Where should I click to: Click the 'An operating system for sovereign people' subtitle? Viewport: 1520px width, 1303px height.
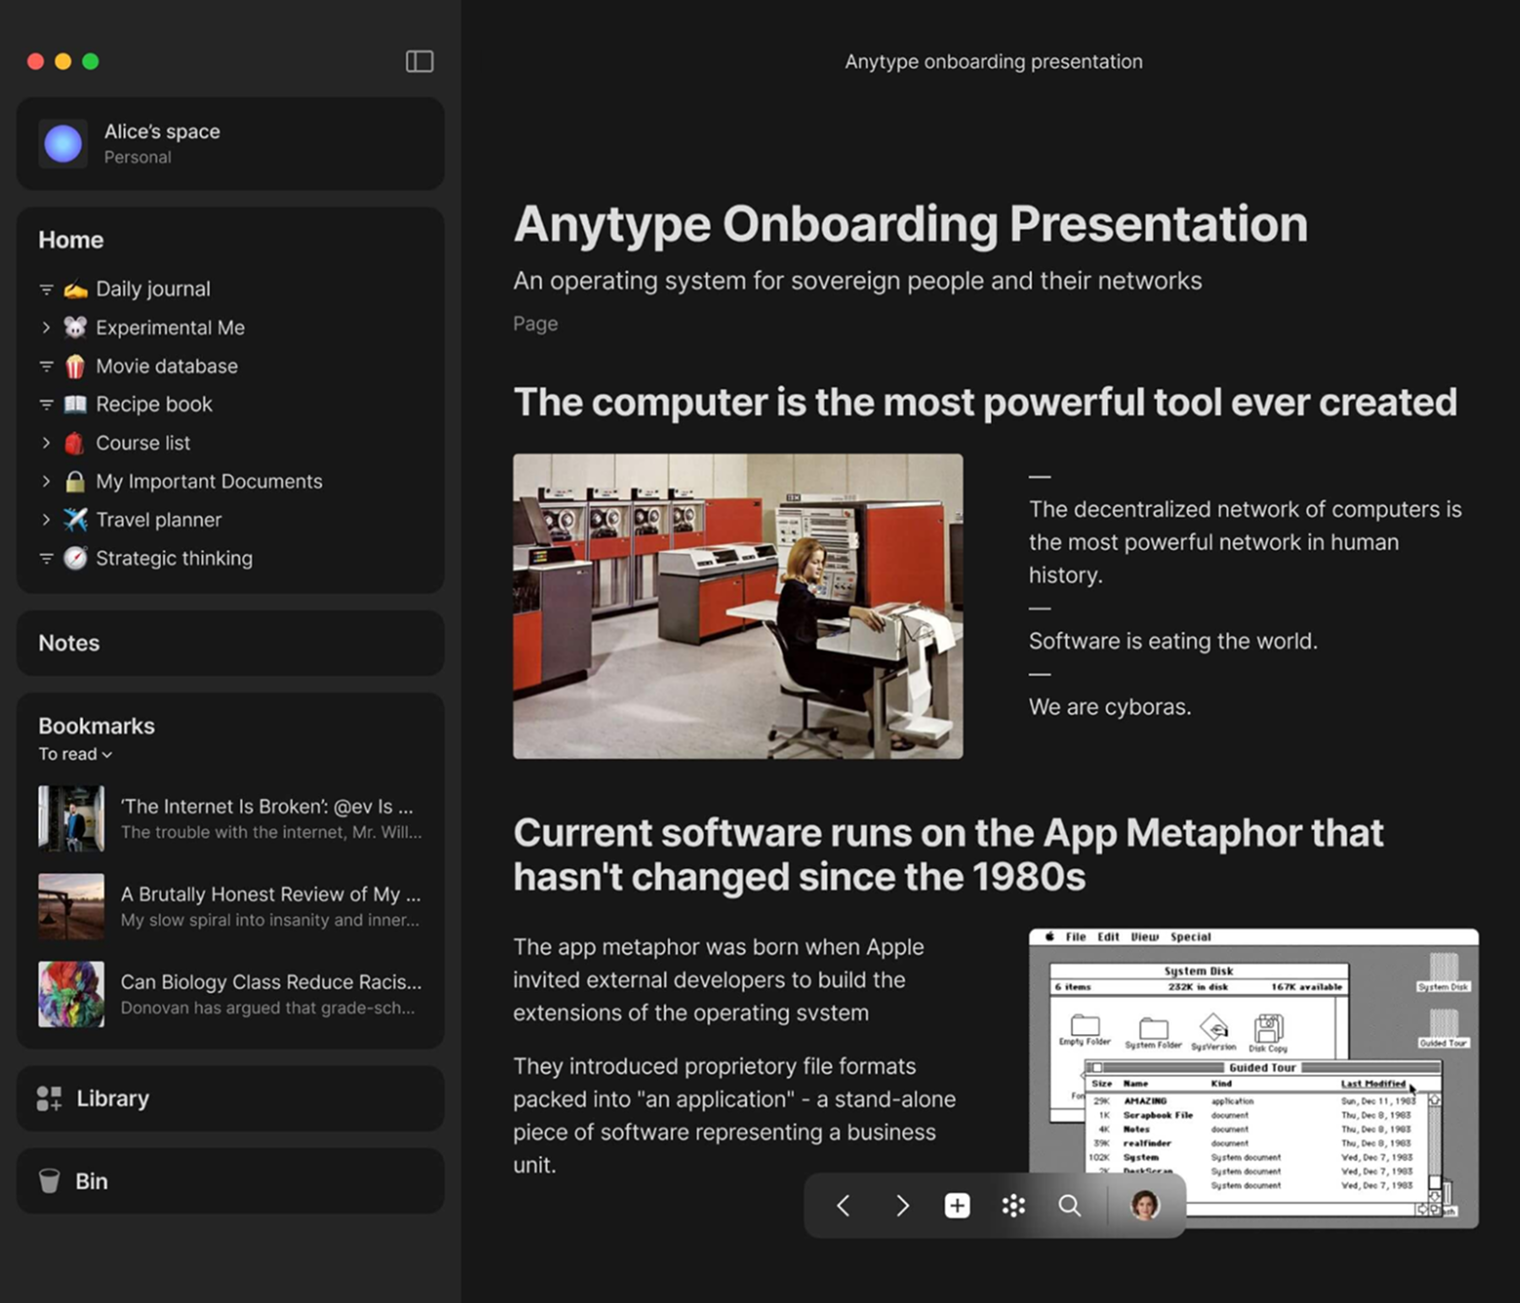click(857, 281)
